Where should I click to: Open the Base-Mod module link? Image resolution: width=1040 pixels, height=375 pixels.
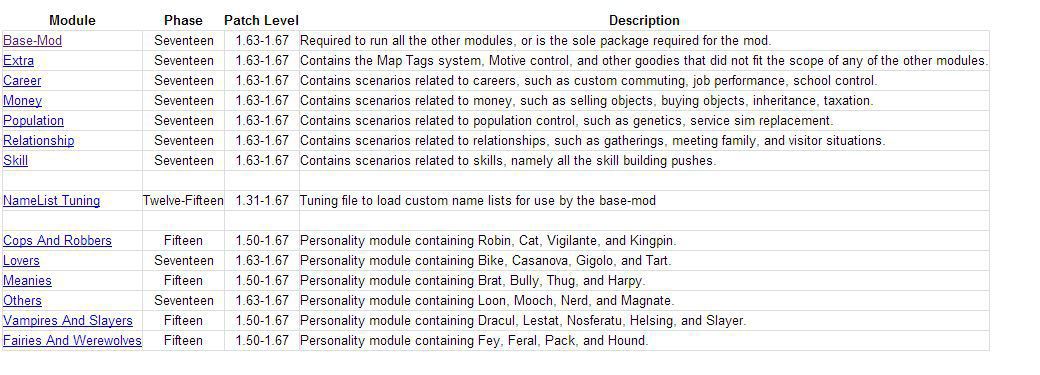click(32, 40)
